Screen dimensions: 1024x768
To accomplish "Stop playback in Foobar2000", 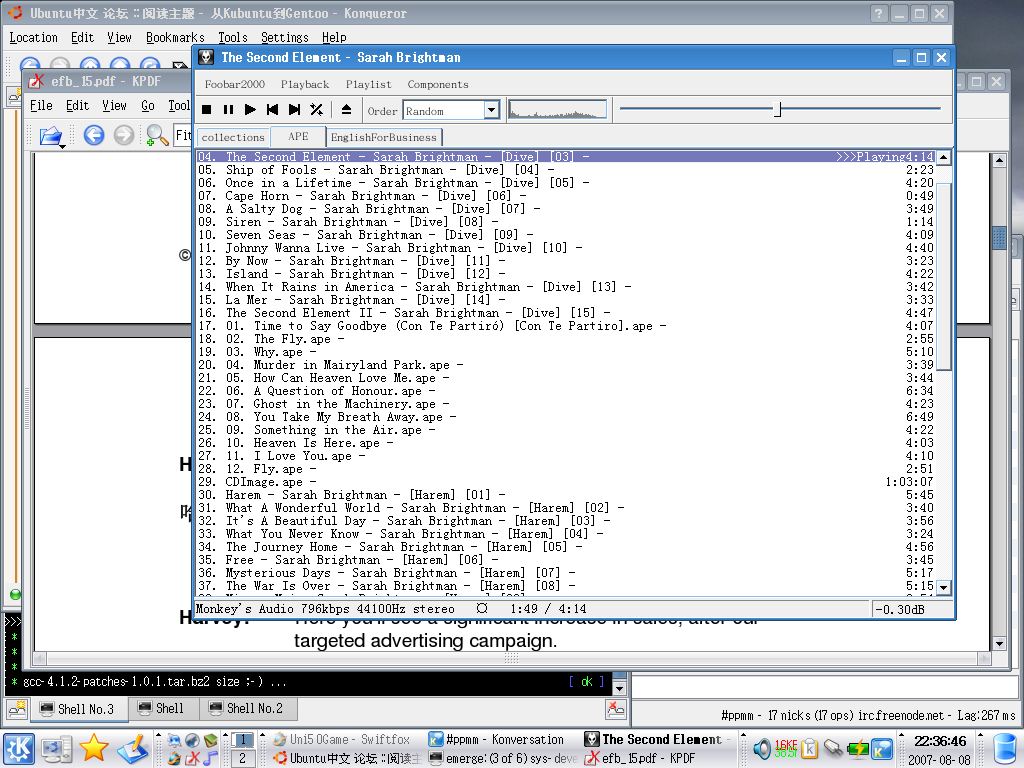I will (206, 110).
